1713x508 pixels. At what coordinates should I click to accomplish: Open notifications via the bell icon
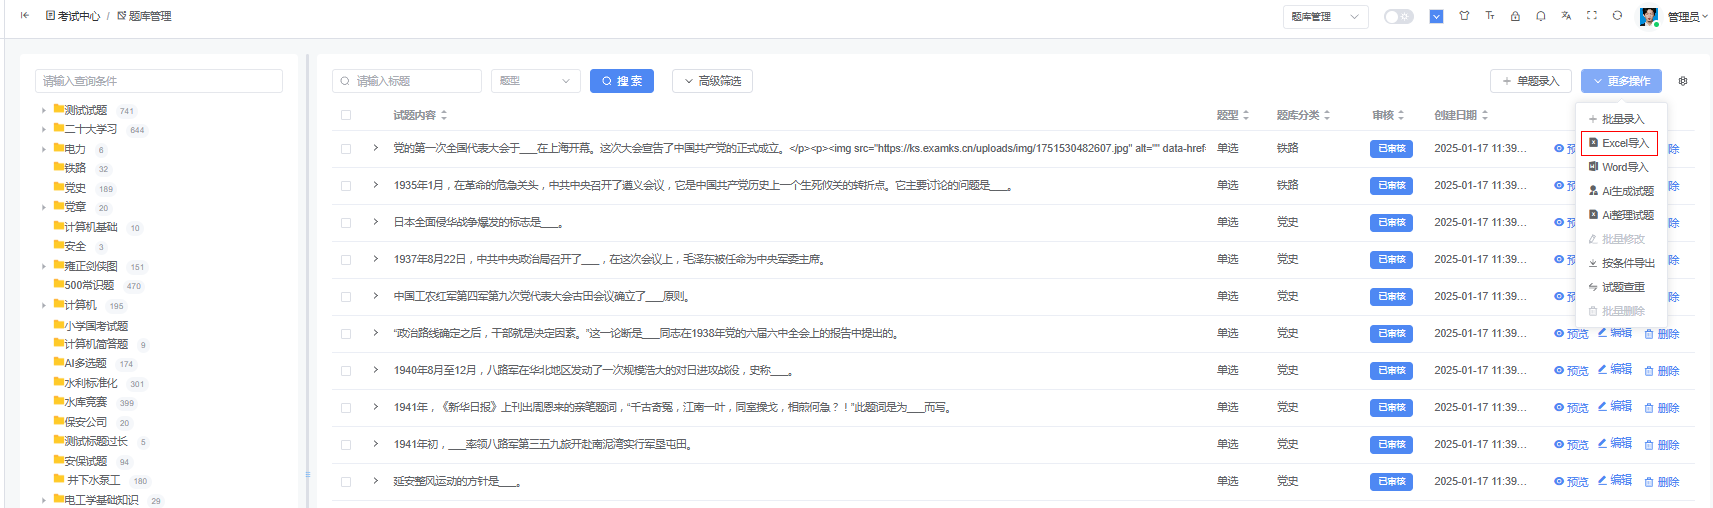pyautogui.click(x=1541, y=16)
